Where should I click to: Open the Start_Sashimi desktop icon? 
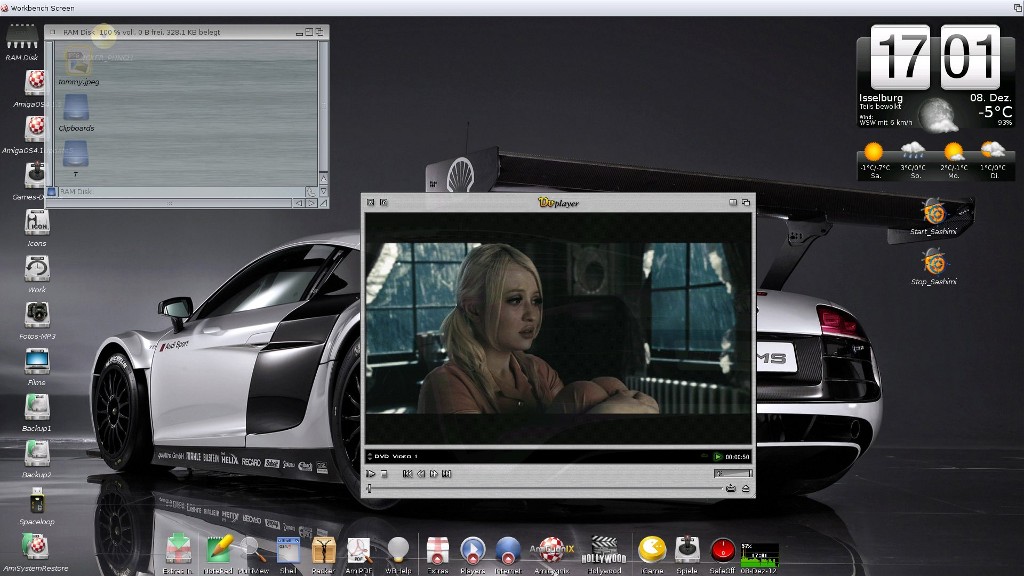(x=933, y=212)
